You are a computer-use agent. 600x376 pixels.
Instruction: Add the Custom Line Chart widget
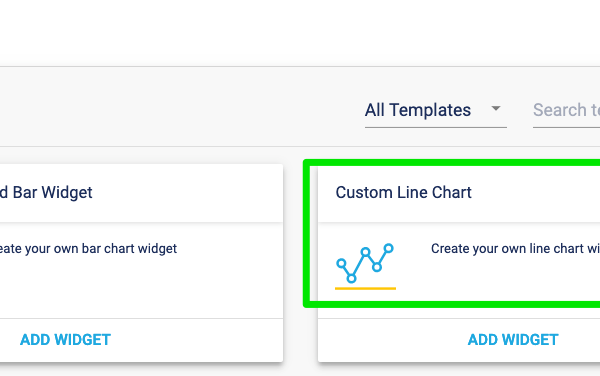coord(513,340)
